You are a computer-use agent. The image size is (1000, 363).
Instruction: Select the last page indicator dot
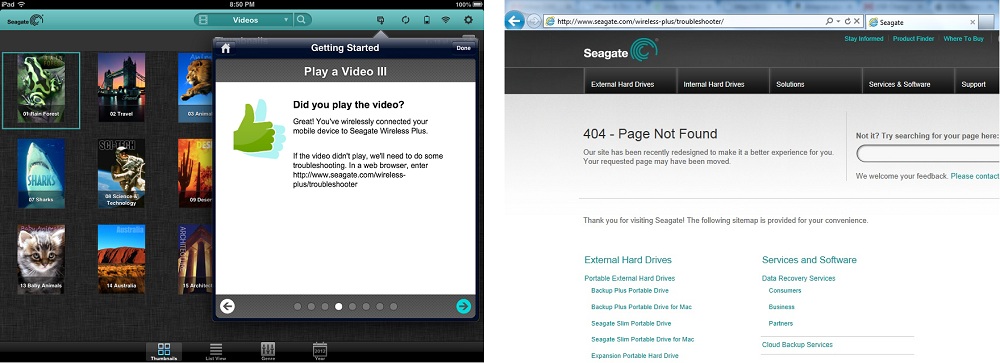tap(393, 307)
